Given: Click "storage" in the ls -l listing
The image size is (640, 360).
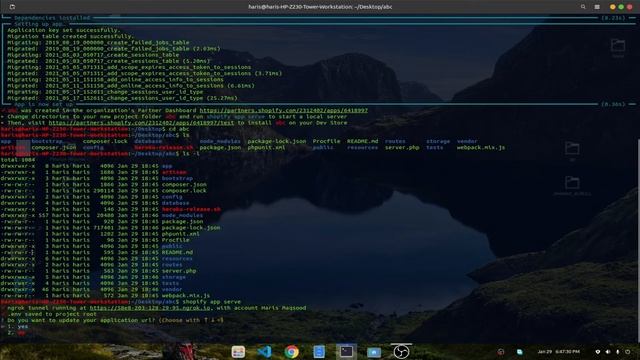Looking at the screenshot, I should [x=174, y=277].
